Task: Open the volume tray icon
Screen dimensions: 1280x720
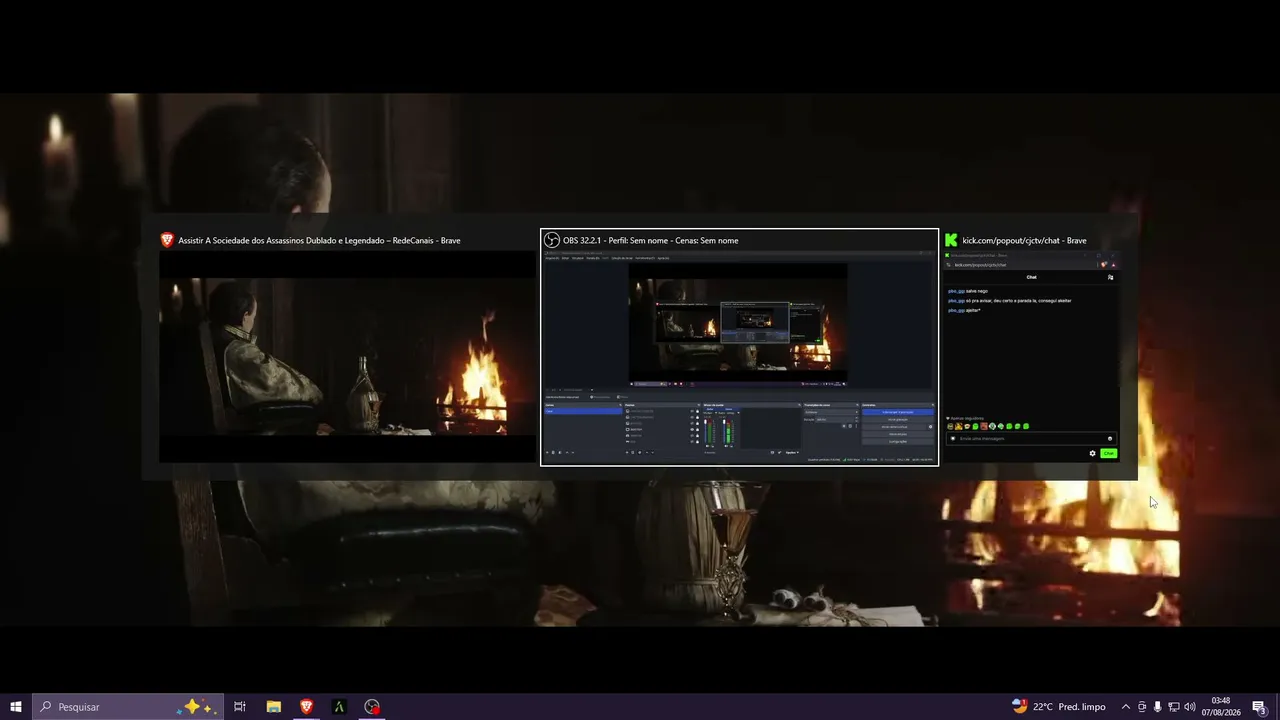Action: 1190,707
